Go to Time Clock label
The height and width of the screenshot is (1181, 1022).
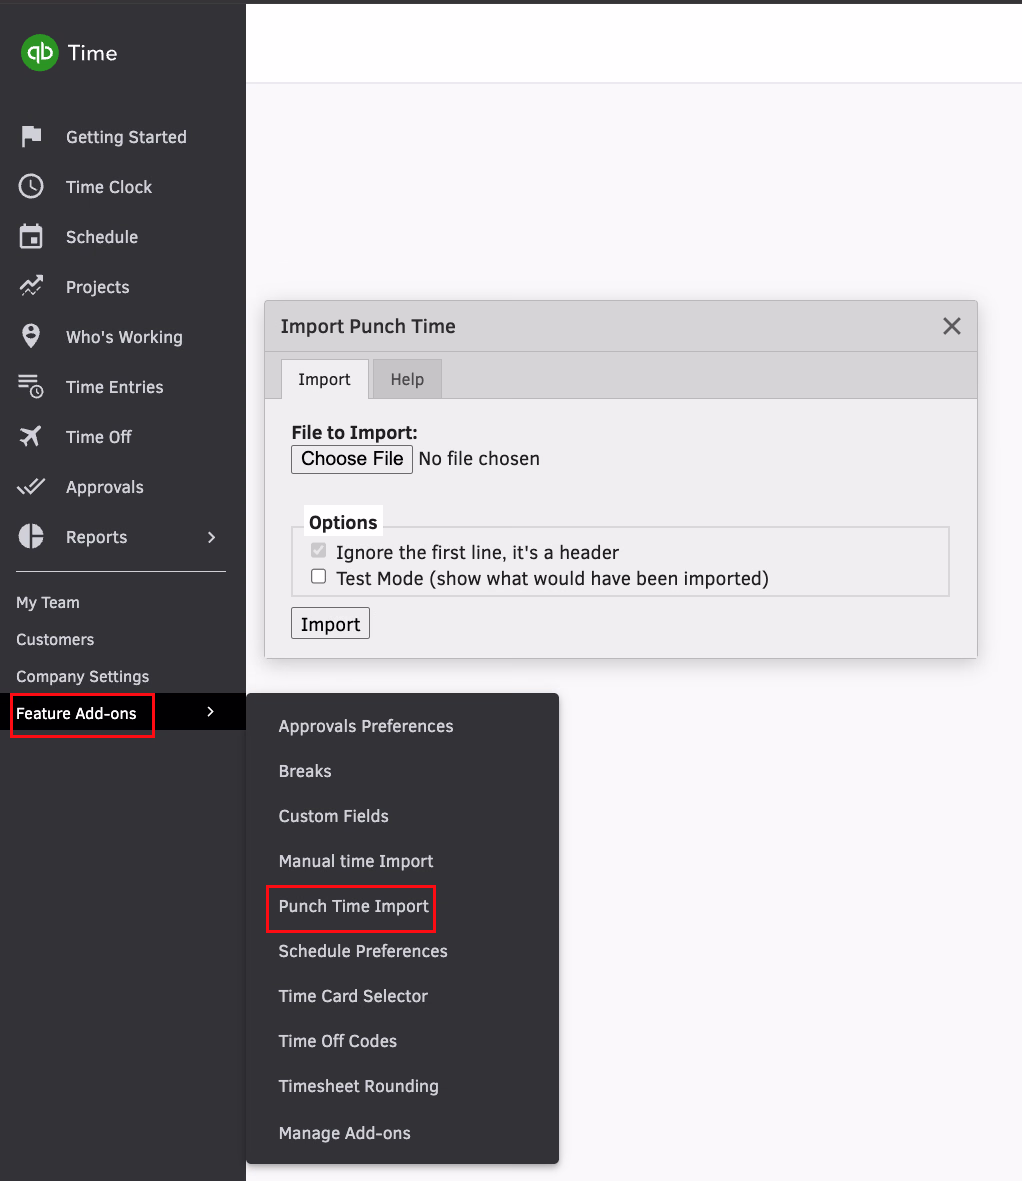pos(109,187)
